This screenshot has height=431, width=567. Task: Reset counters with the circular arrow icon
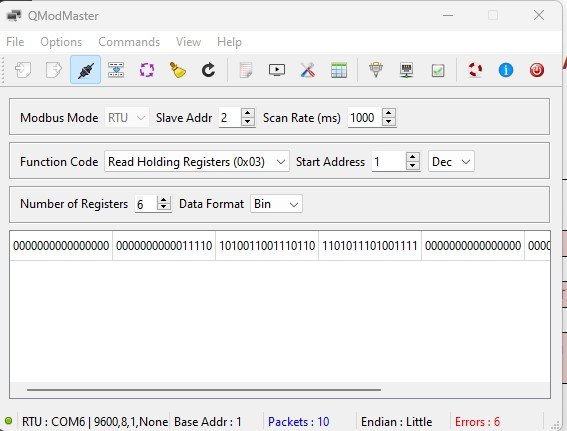coord(208,70)
